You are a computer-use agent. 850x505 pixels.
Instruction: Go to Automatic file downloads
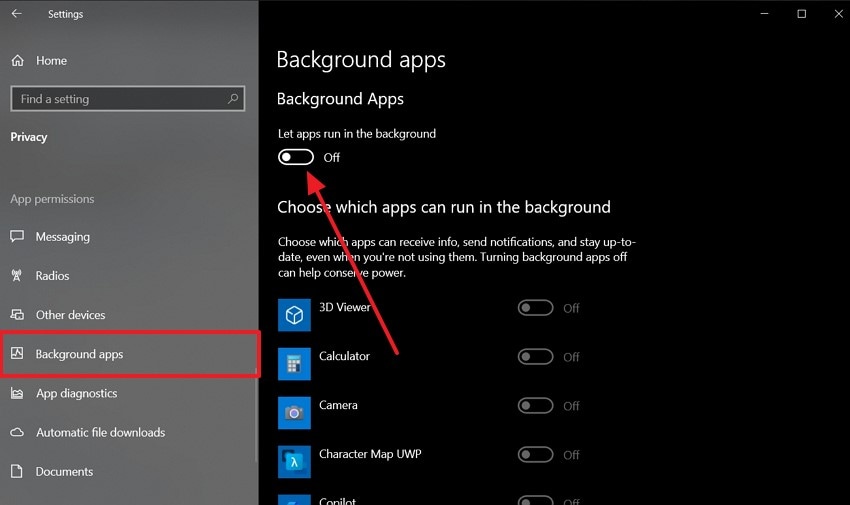(x=100, y=433)
